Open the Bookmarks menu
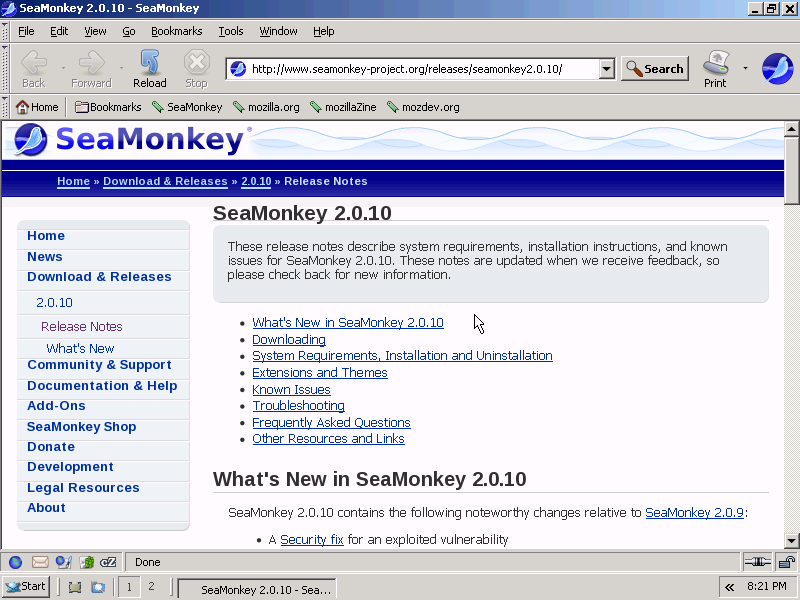This screenshot has width=800, height=600. (176, 31)
